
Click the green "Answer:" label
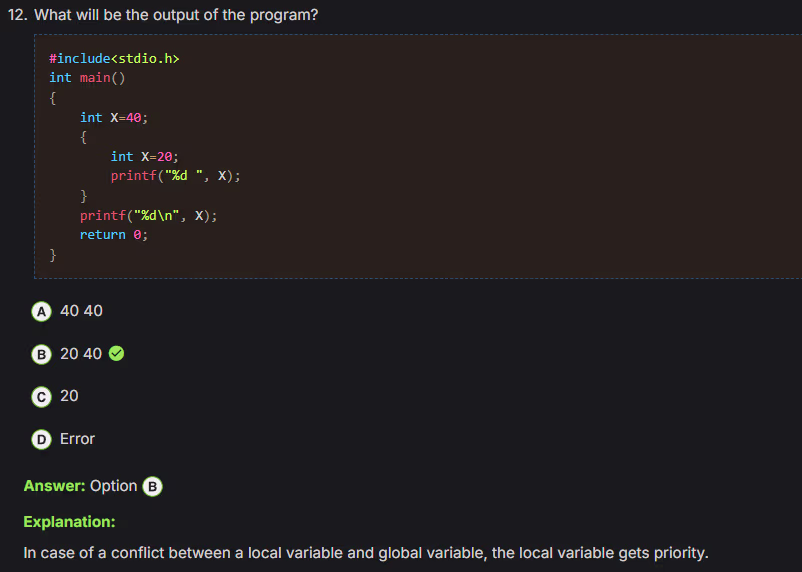click(54, 486)
